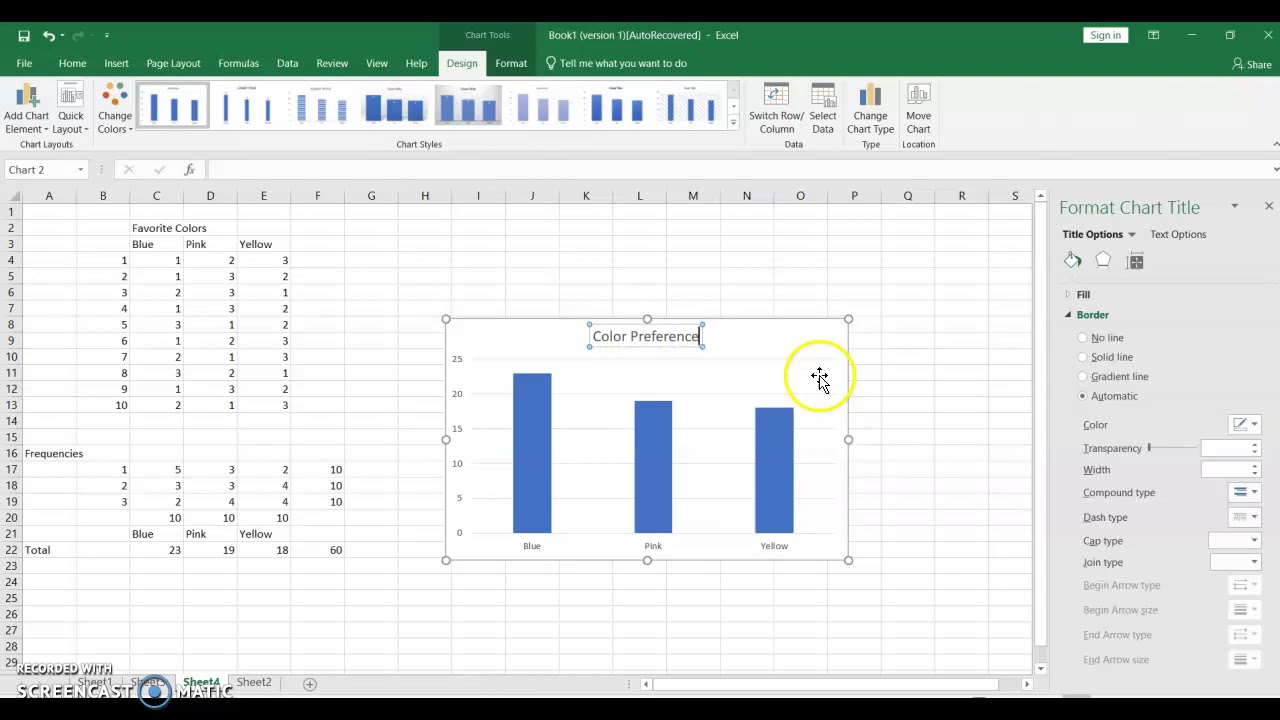1280x720 pixels.
Task: Click the Sign in button
Action: [x=1105, y=35]
